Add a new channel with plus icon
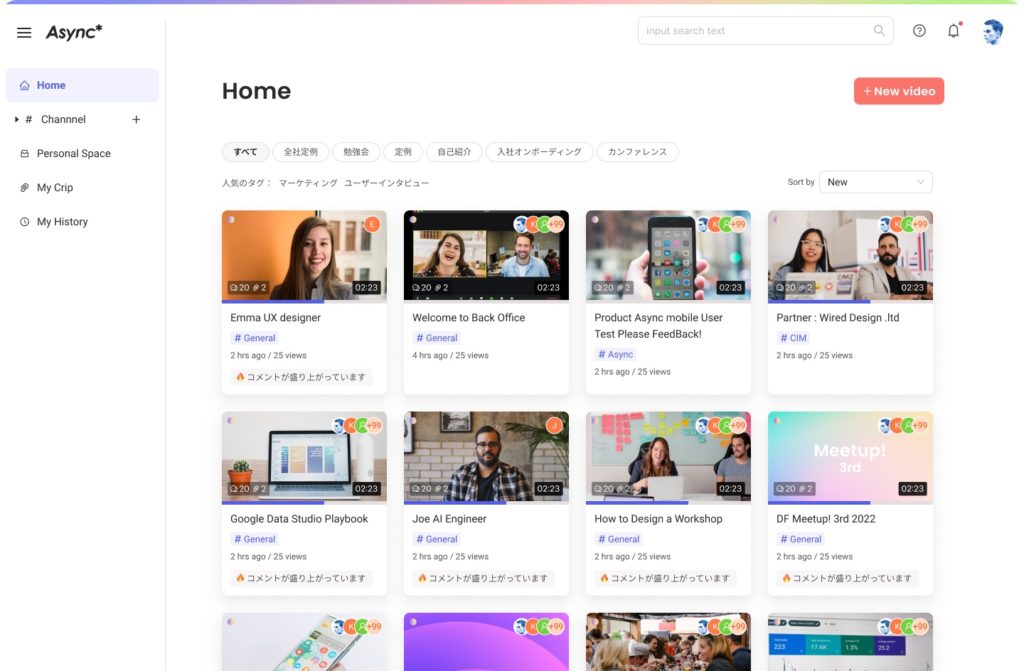 136,120
